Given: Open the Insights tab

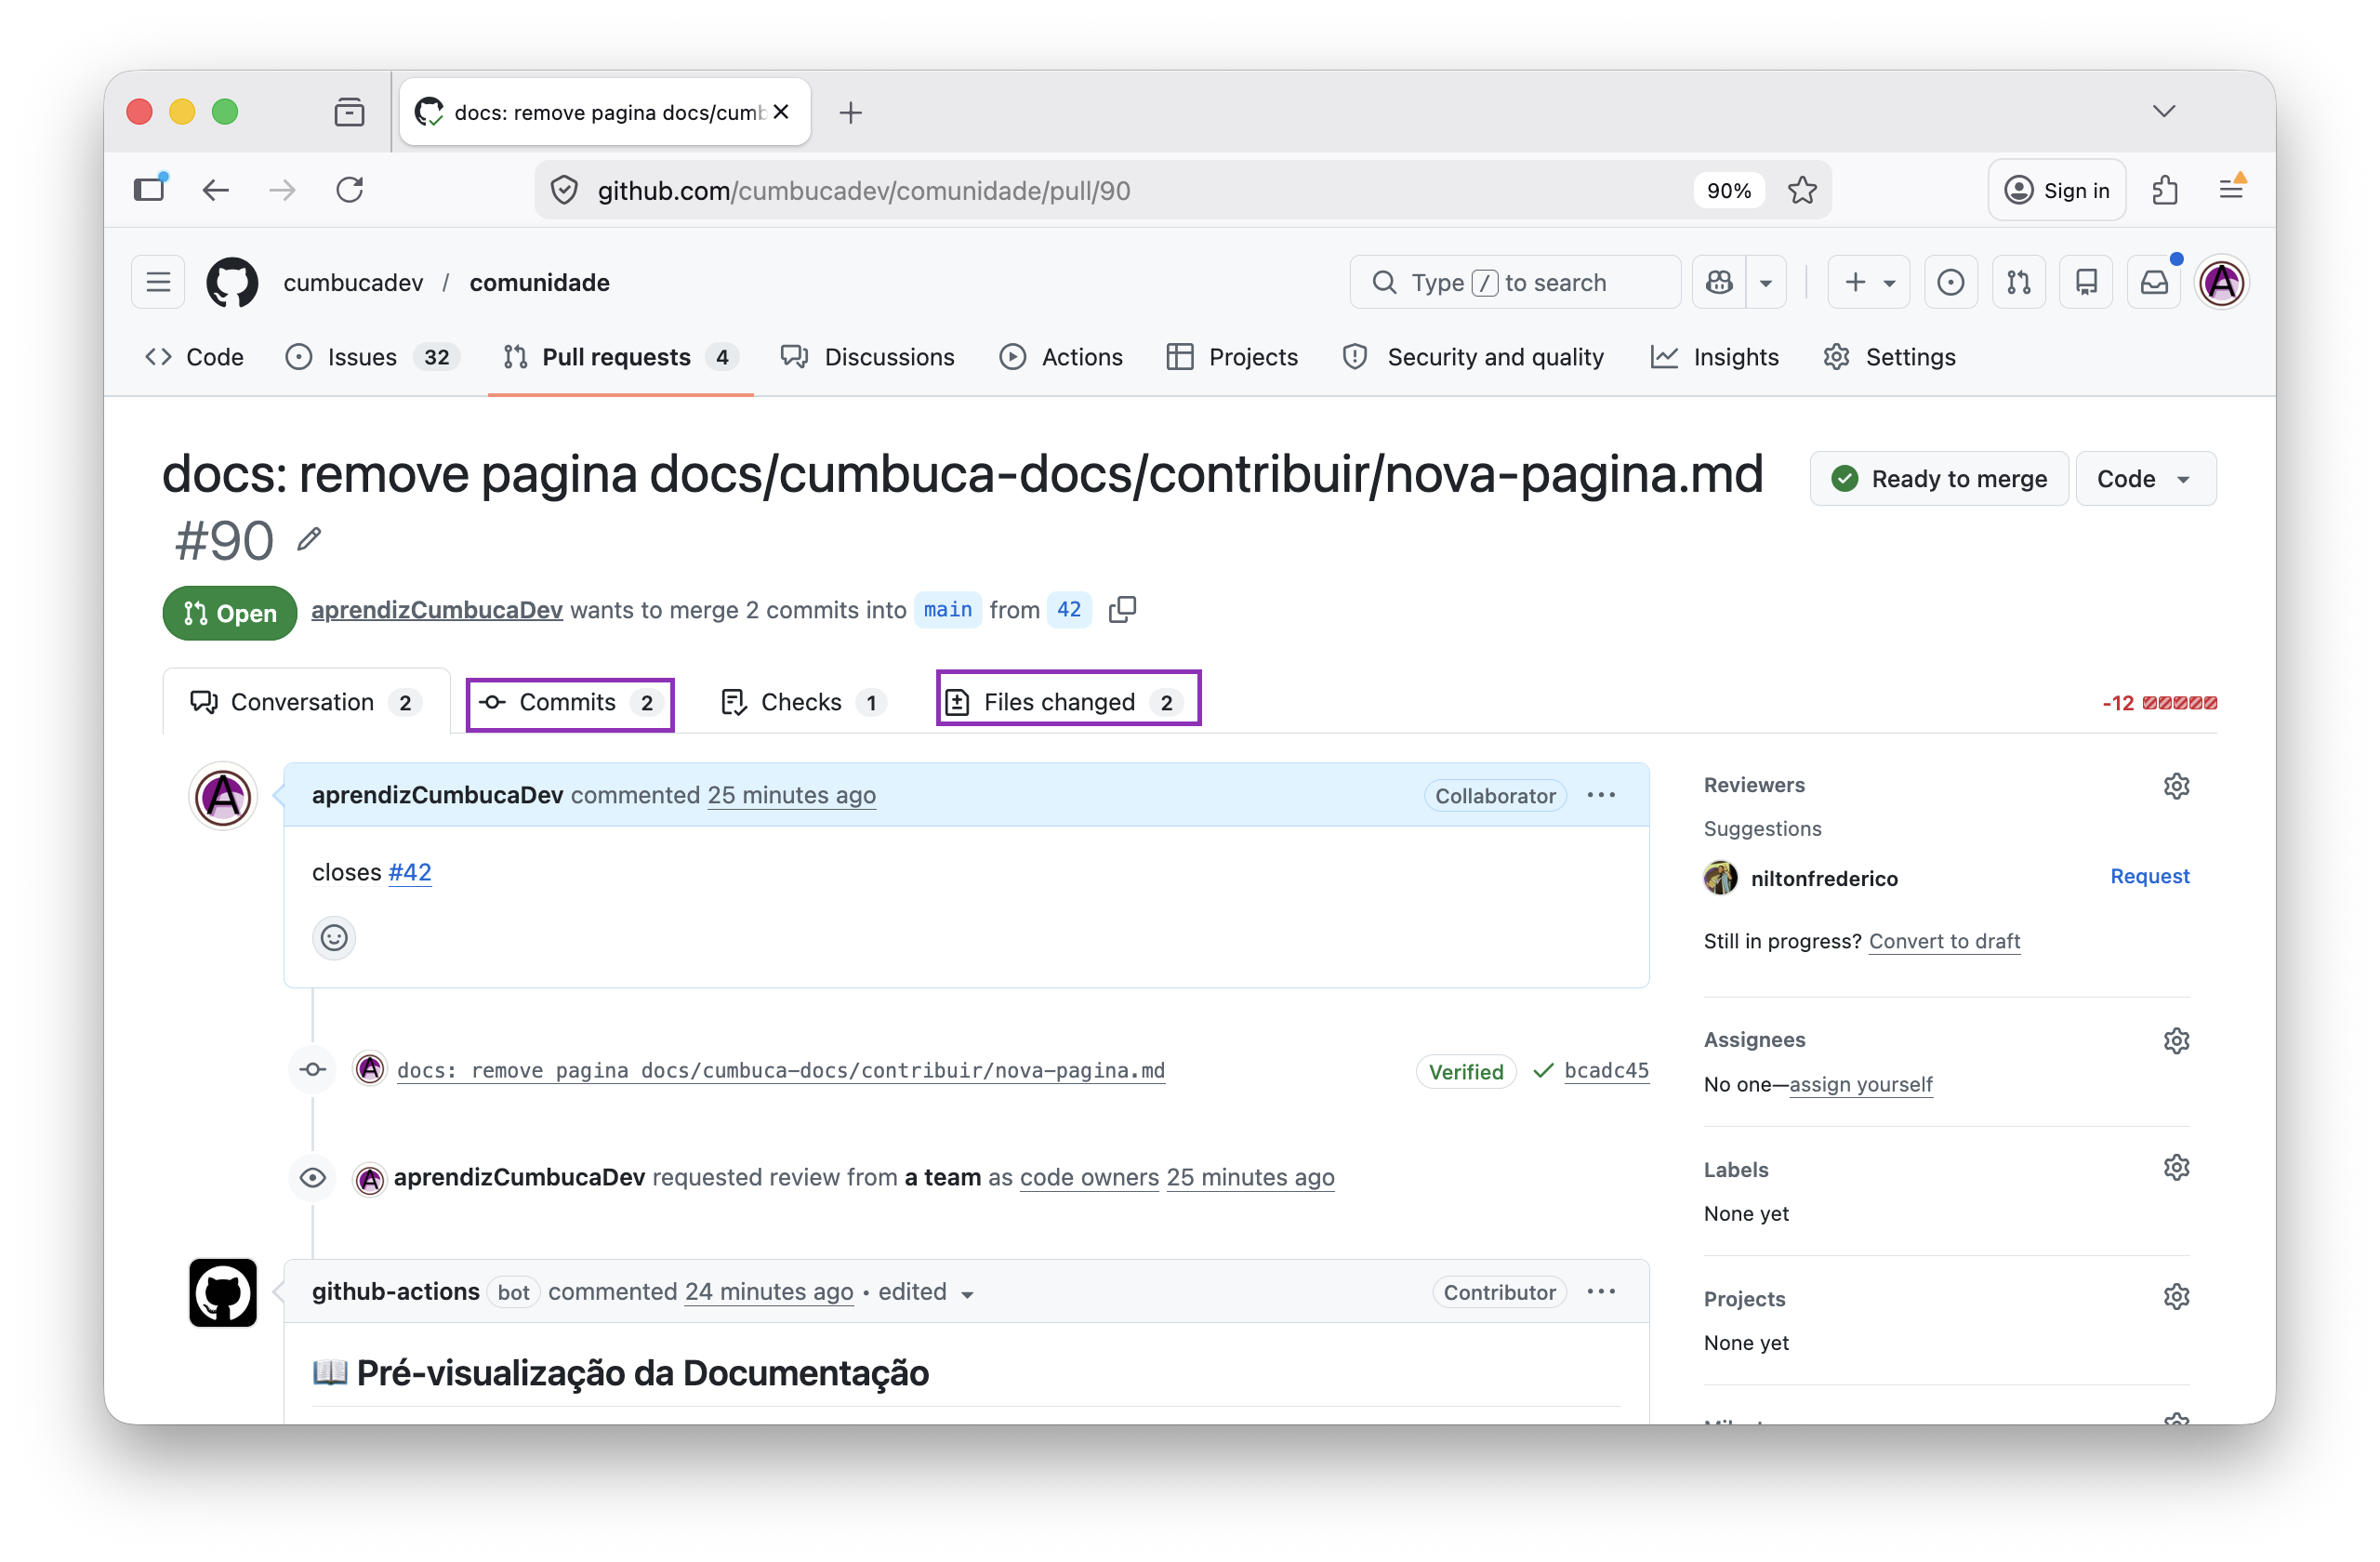Looking at the screenshot, I should click(x=1715, y=357).
